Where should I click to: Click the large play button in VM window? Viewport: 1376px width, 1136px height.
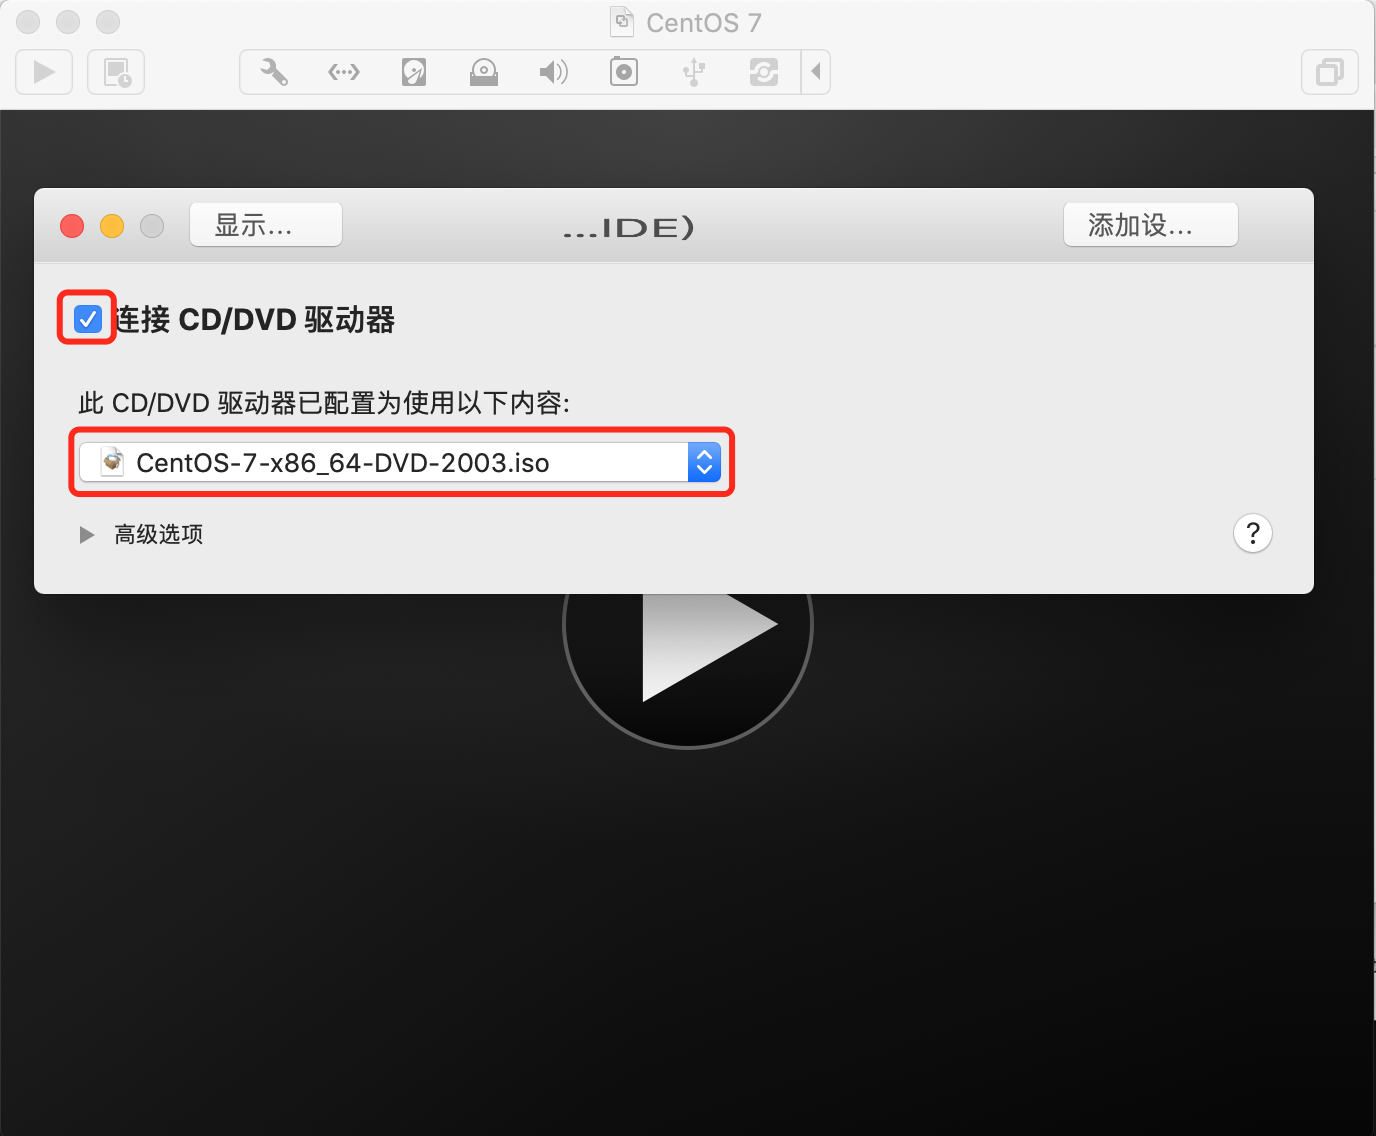point(688,660)
